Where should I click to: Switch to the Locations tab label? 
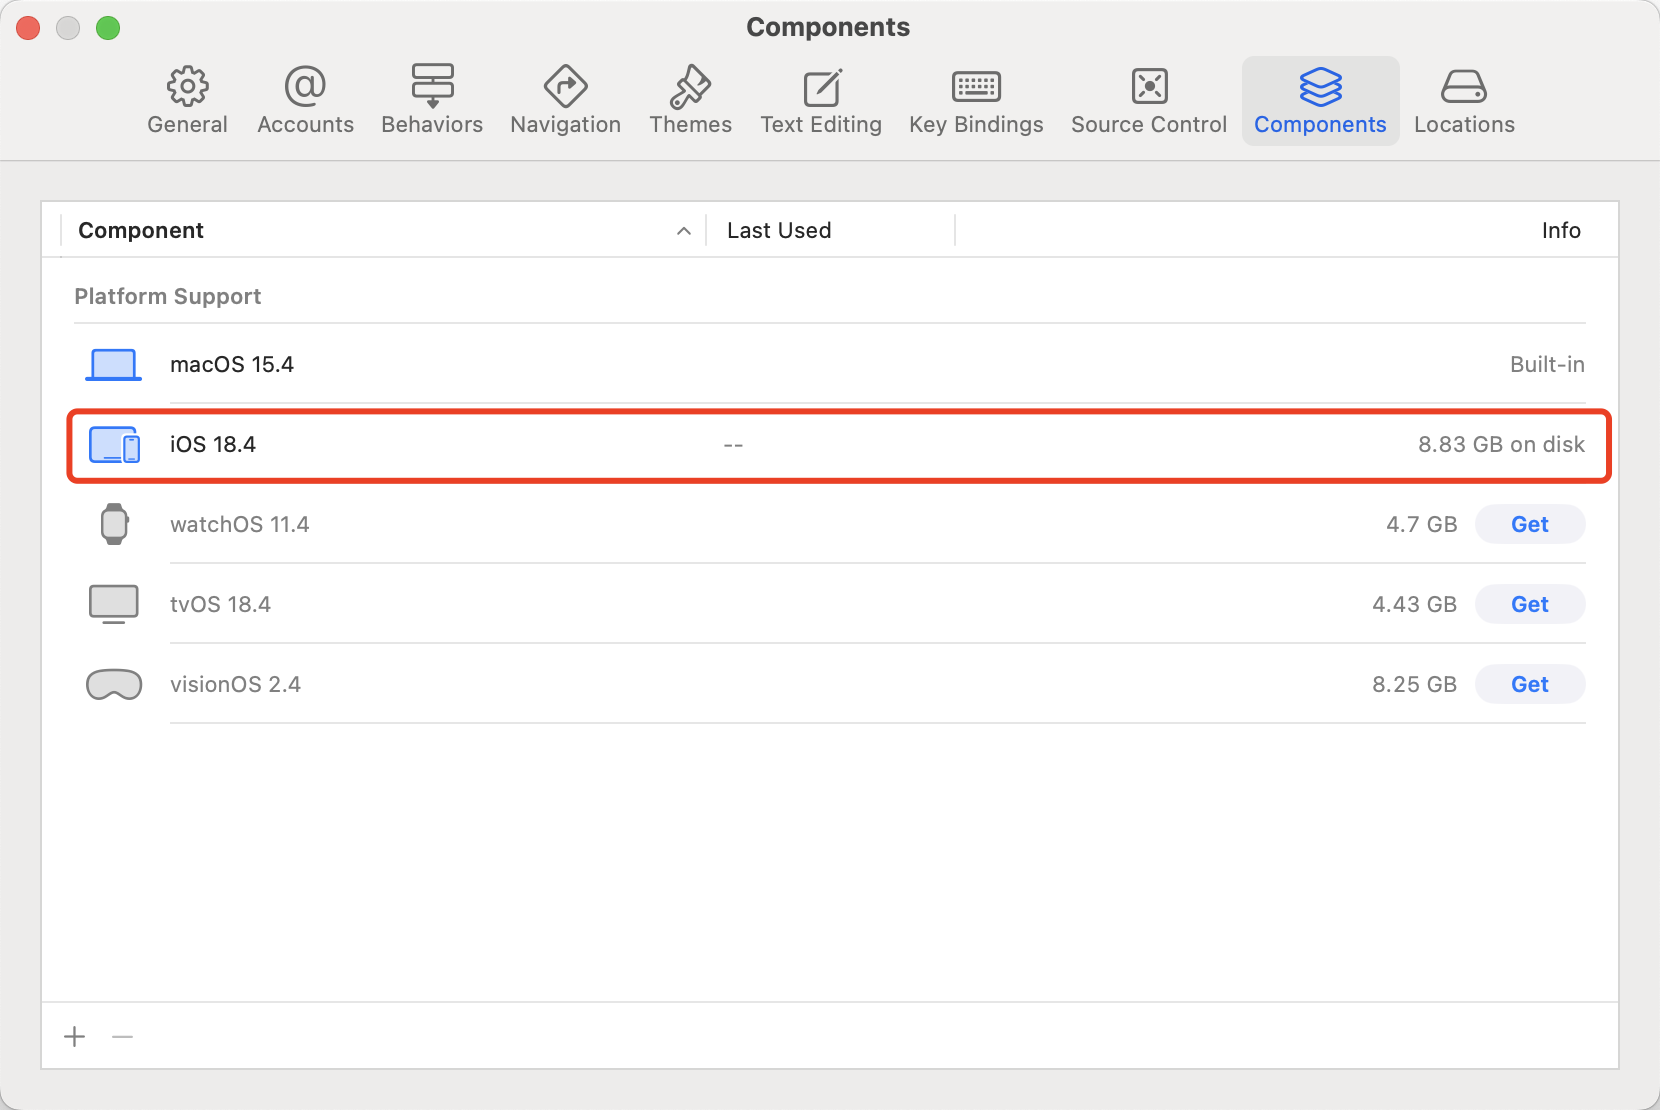[x=1464, y=125]
